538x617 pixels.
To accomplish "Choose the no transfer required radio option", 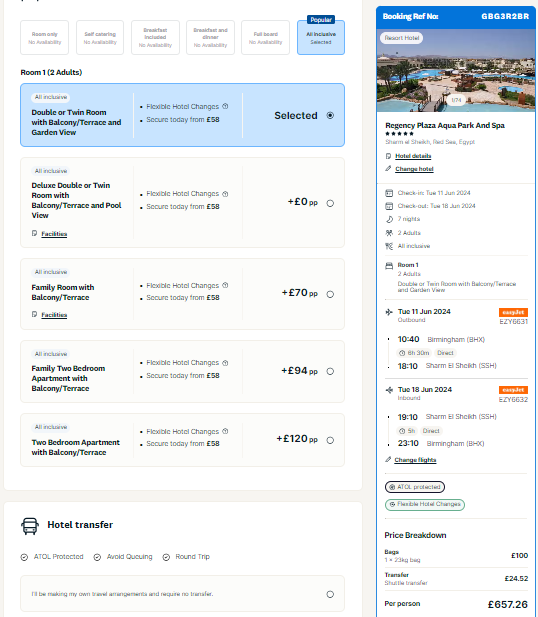I will click(330, 594).
